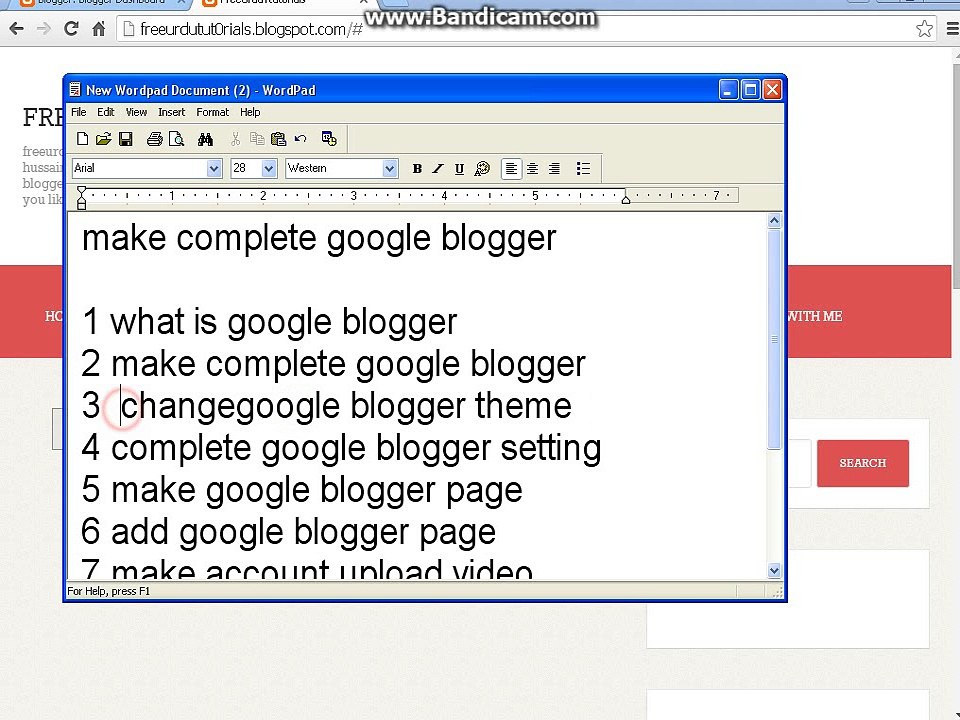Print the document using the printer icon
Image resolution: width=960 pixels, height=720 pixels.
pyautogui.click(x=154, y=139)
